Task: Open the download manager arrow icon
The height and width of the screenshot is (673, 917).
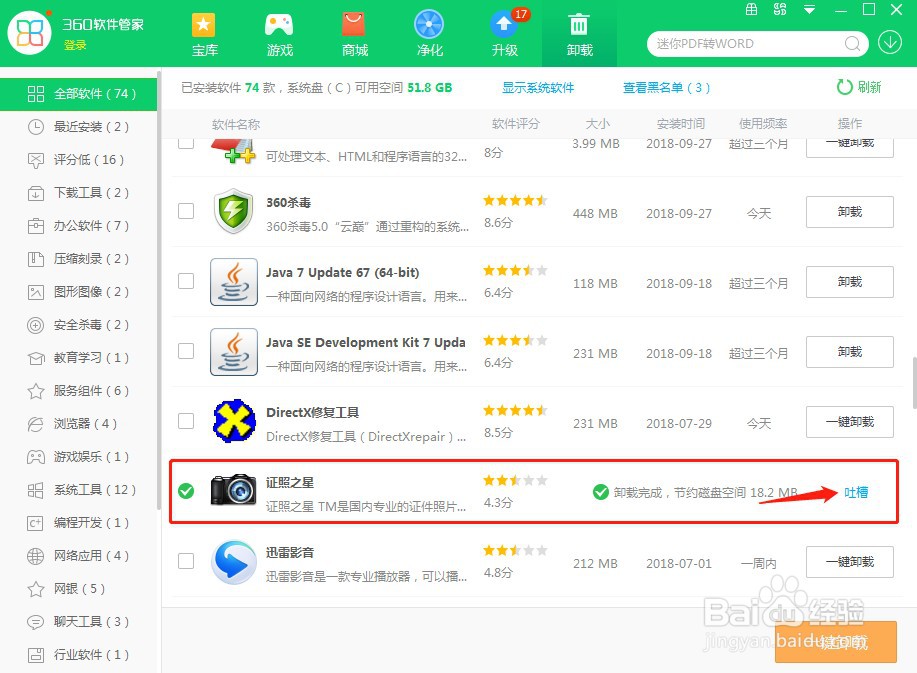Action: [x=890, y=42]
